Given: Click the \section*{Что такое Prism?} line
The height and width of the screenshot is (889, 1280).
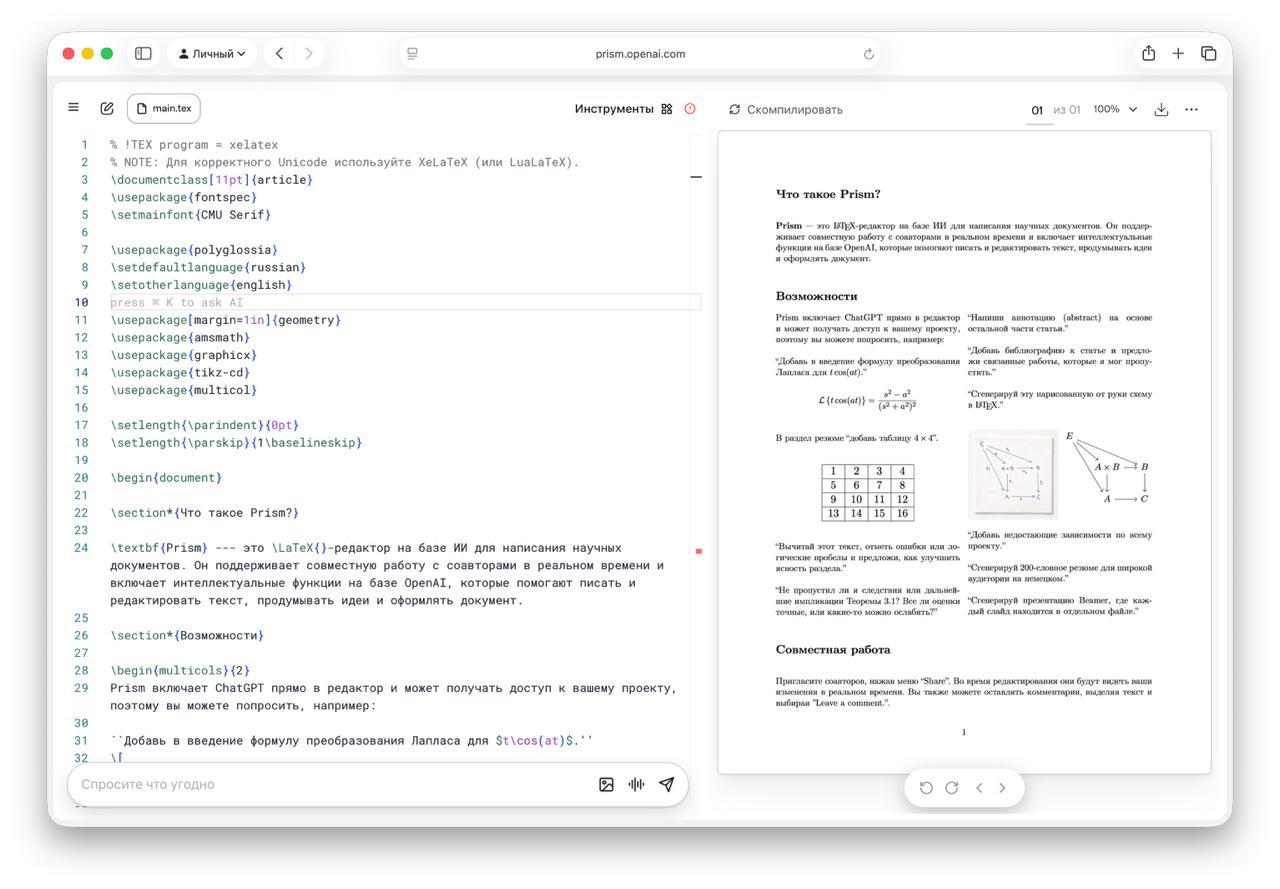Looking at the screenshot, I should tap(205, 512).
